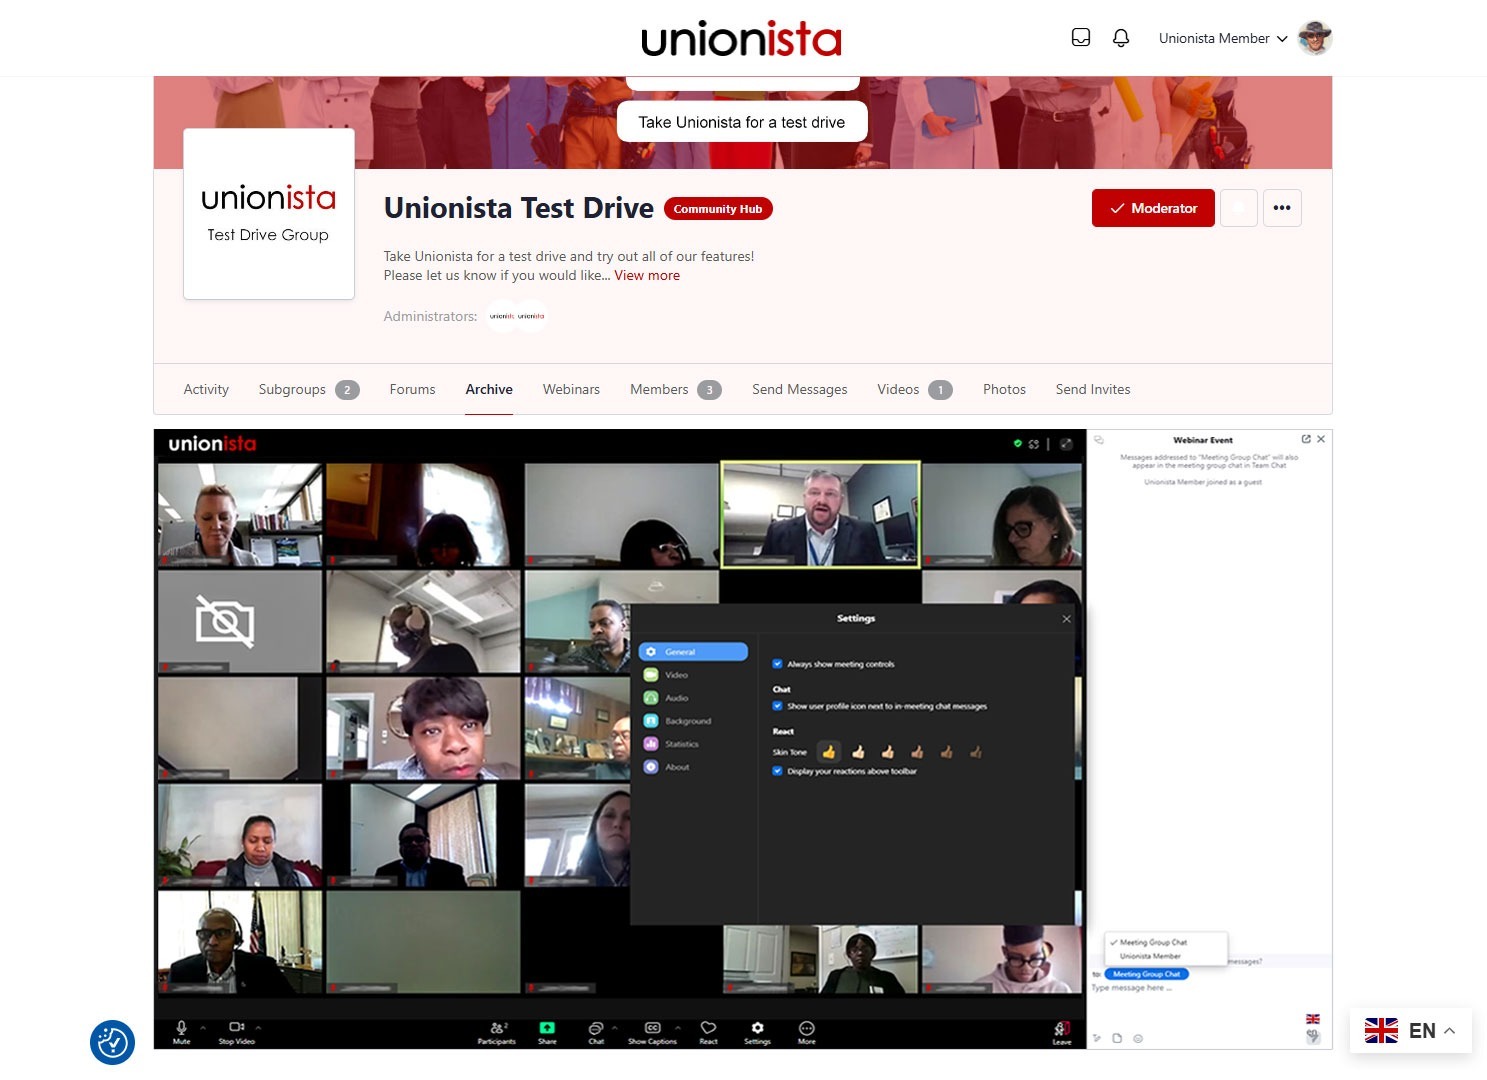Switch to the Members tab
The width and height of the screenshot is (1487, 1080).
[675, 389]
